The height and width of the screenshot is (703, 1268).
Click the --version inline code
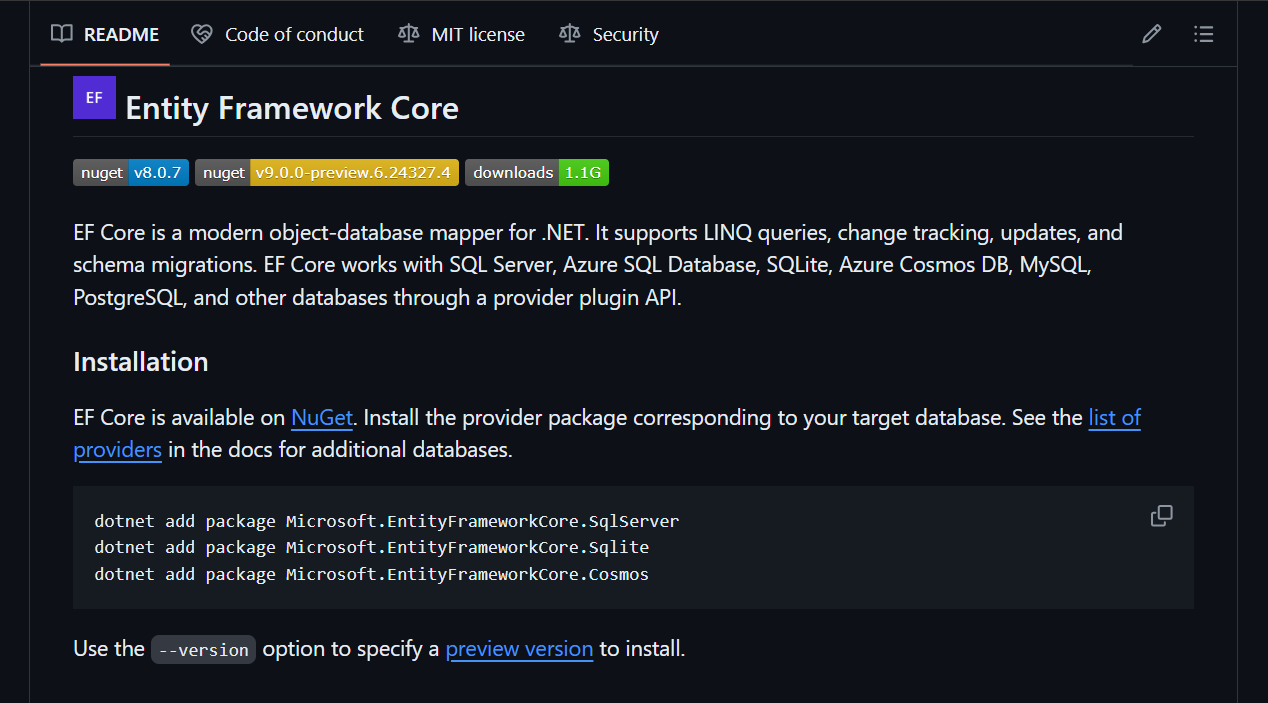pyautogui.click(x=204, y=649)
